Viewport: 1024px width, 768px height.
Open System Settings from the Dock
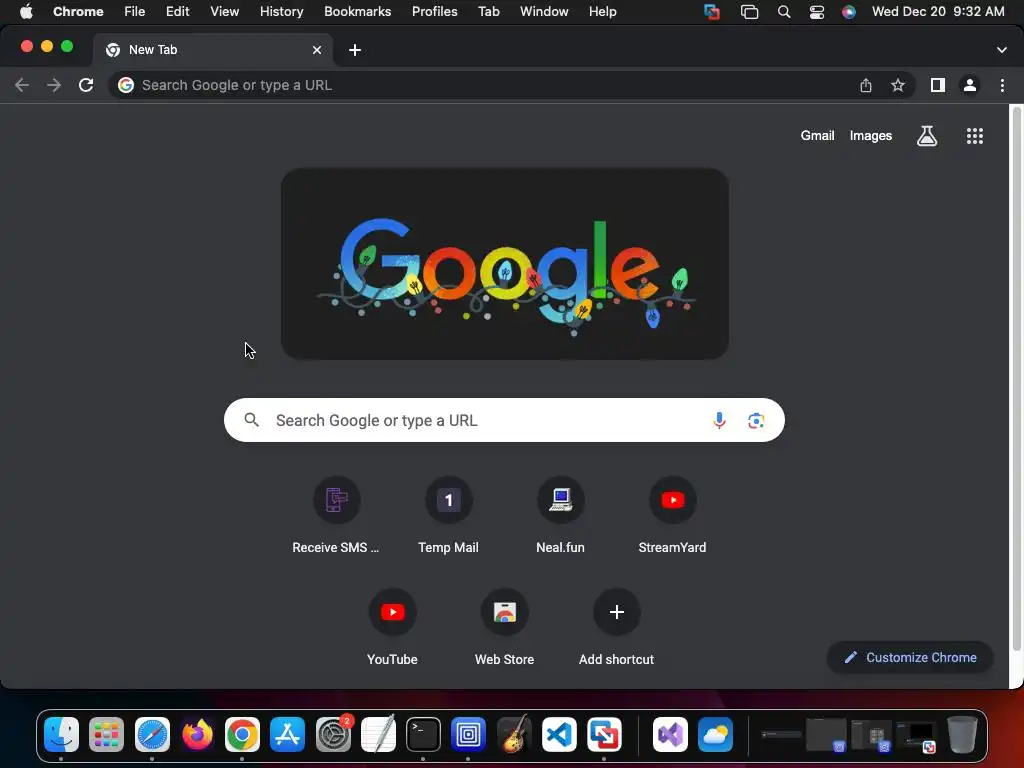[333, 735]
